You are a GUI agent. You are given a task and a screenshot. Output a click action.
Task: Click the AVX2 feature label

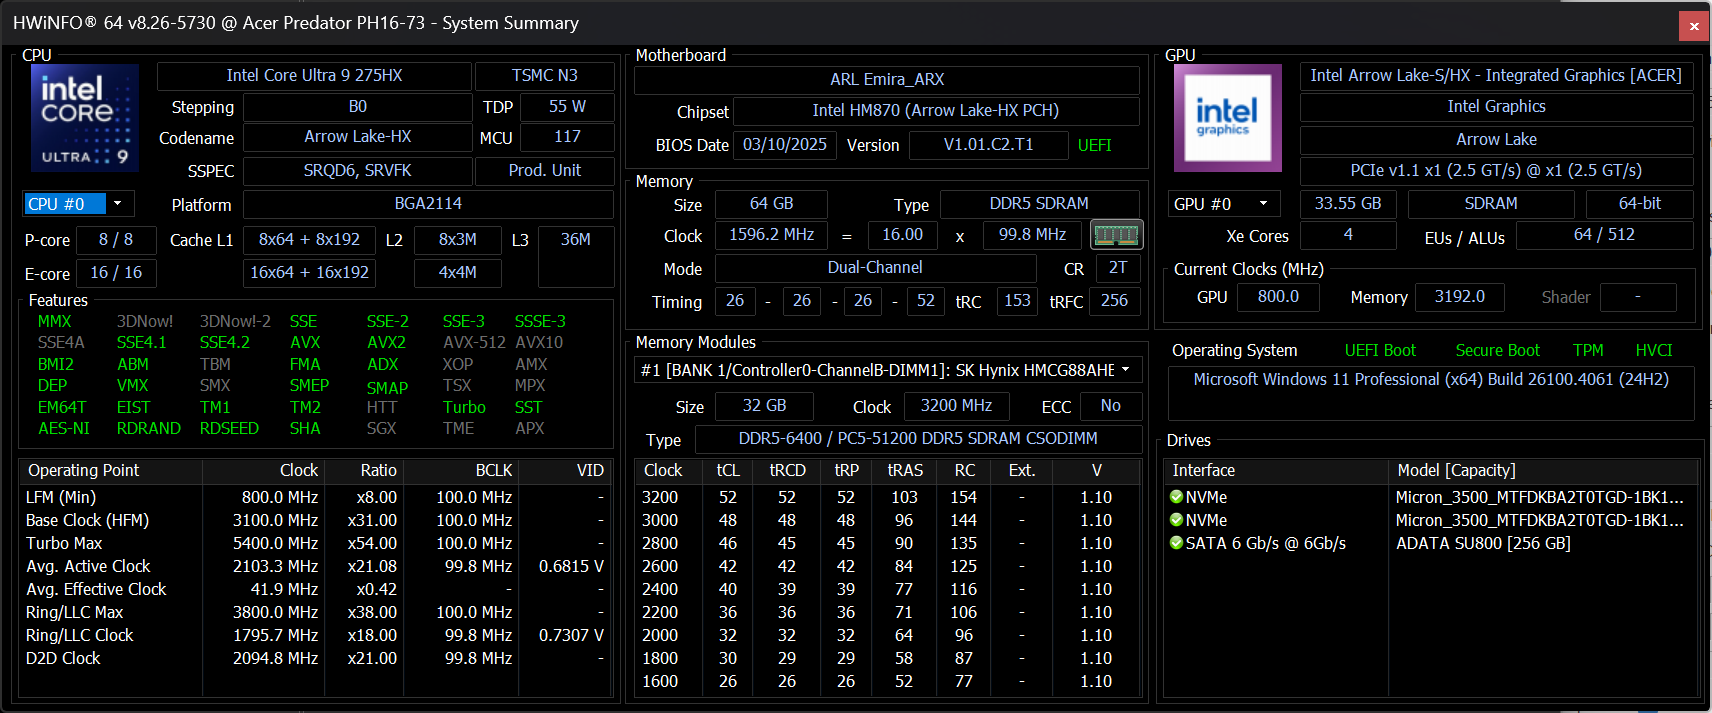386,343
